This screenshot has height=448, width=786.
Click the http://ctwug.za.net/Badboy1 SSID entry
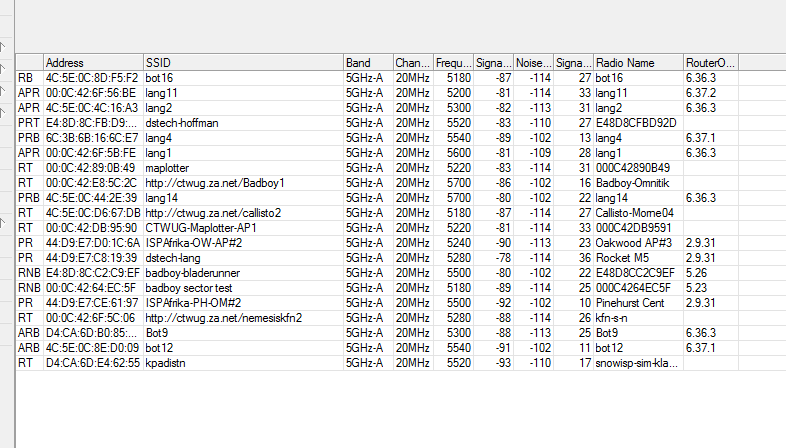pyautogui.click(x=215, y=183)
